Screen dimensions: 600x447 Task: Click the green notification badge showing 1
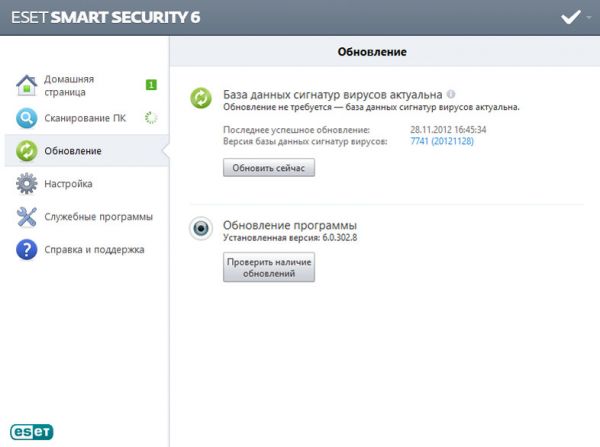(151, 85)
